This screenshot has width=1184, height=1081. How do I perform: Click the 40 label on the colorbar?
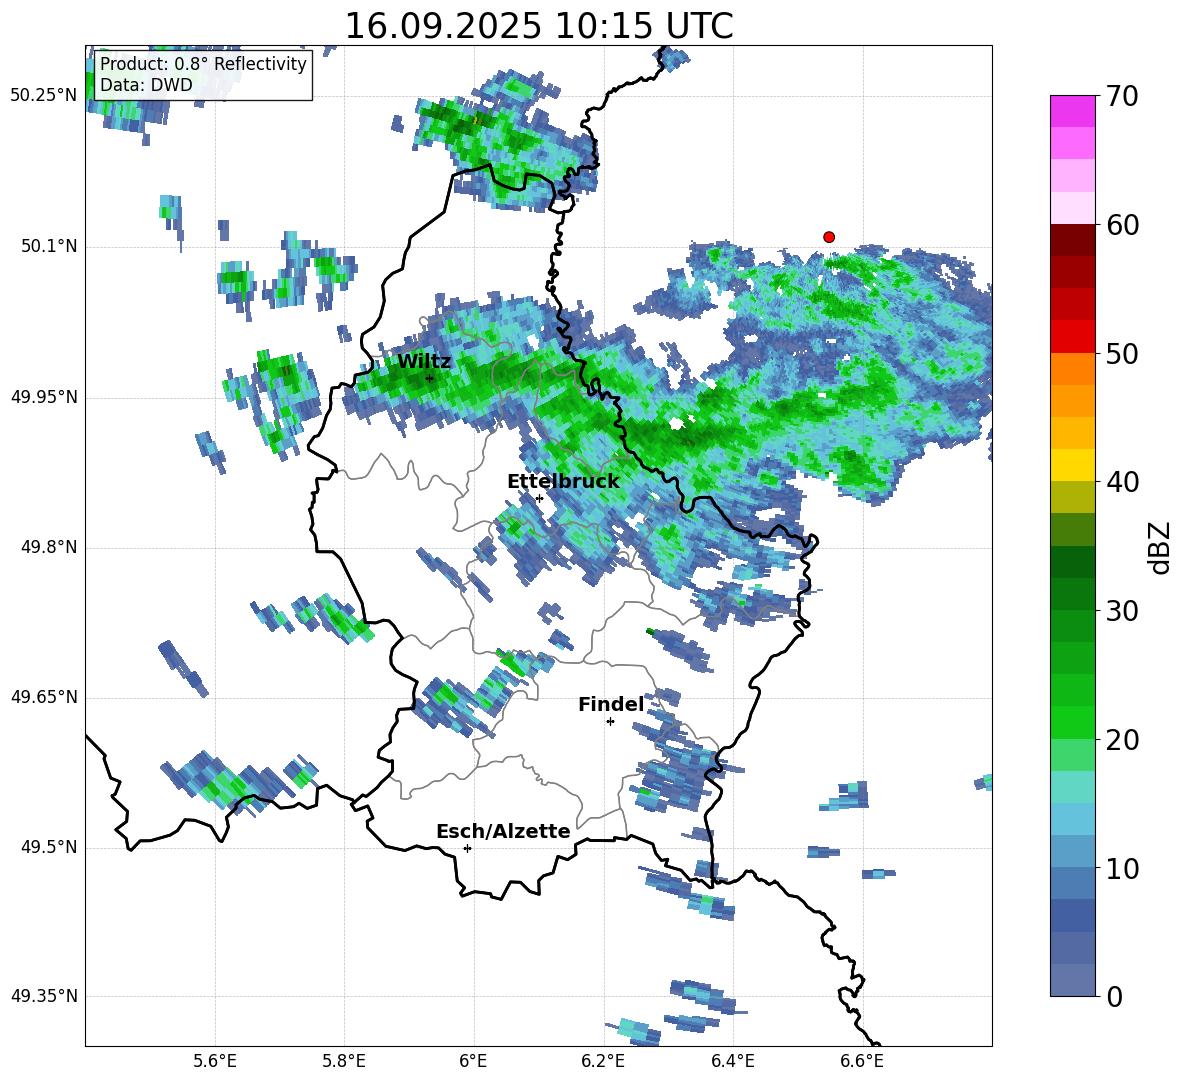coord(1121,482)
